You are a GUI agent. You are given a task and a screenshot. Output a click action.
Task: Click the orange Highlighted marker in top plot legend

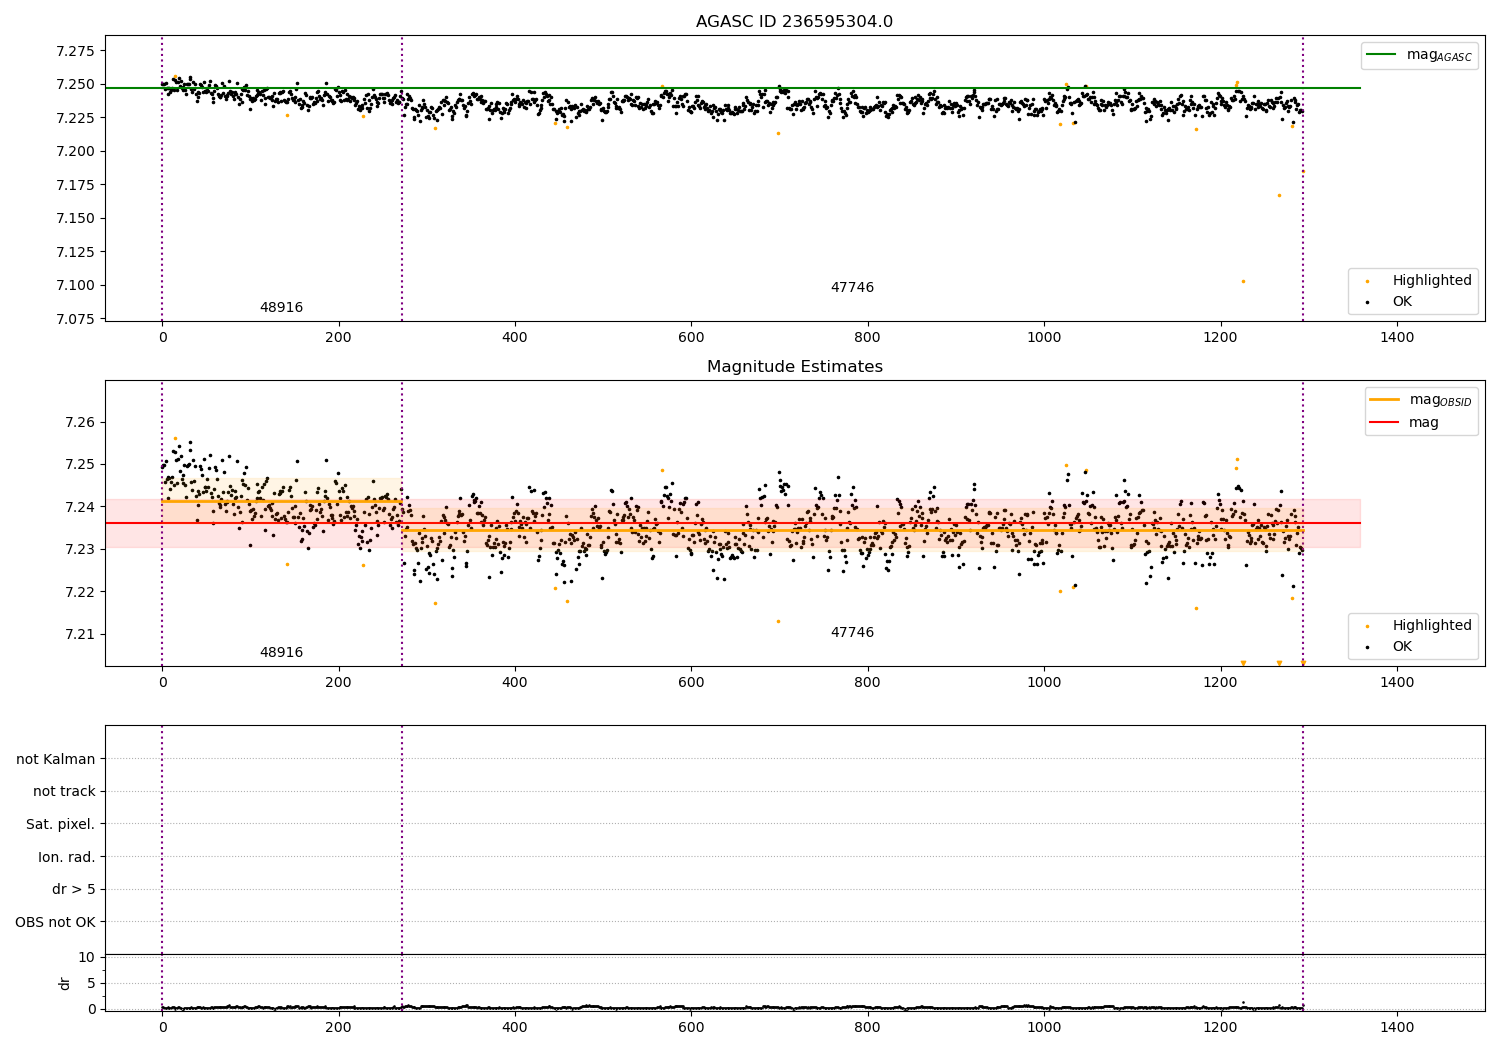tap(1367, 281)
